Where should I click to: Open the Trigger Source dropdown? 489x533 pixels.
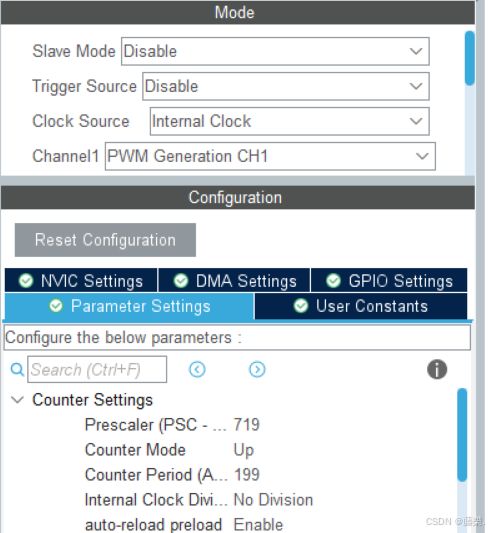(x=286, y=86)
